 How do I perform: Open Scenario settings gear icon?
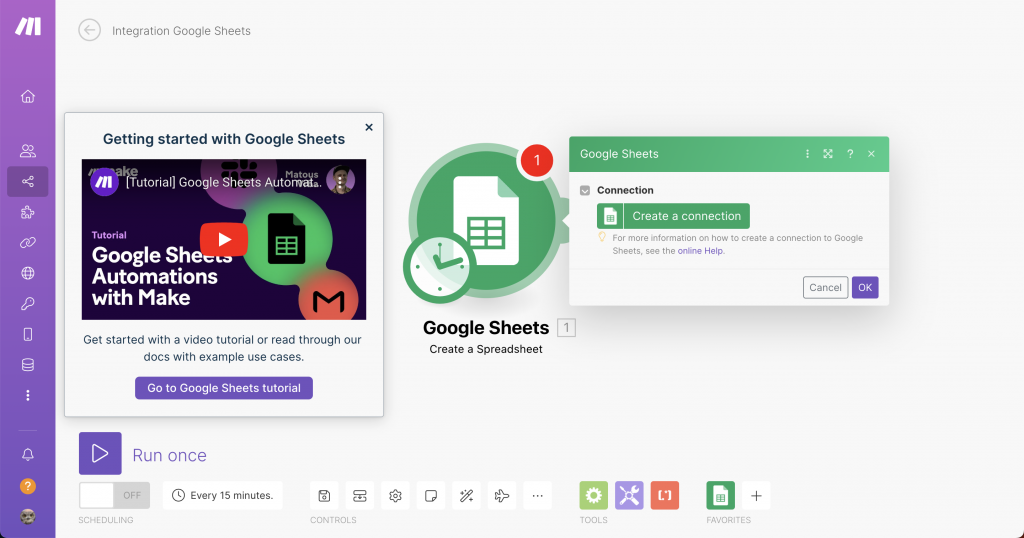(x=395, y=496)
